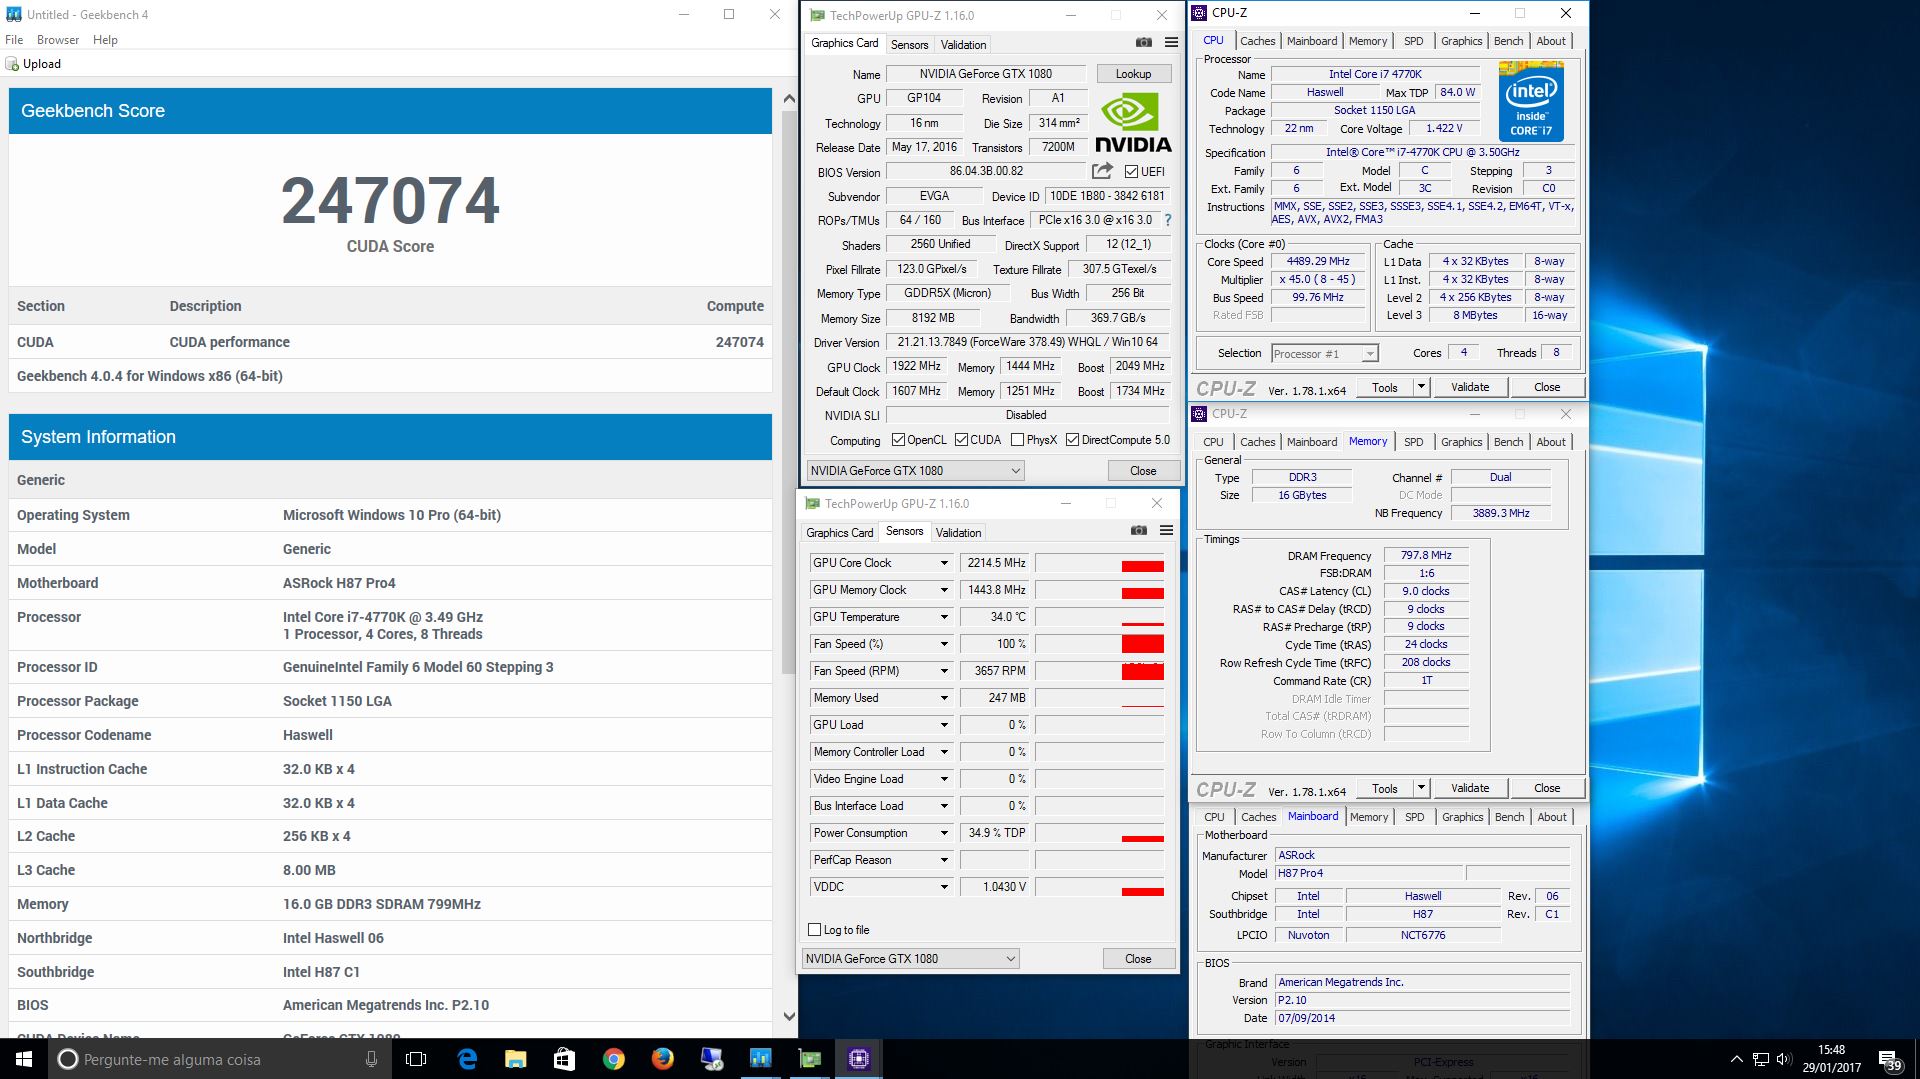This screenshot has height=1079, width=1920.
Task: Click the Upload icon in Geekbench
Action: pyautogui.click(x=12, y=64)
